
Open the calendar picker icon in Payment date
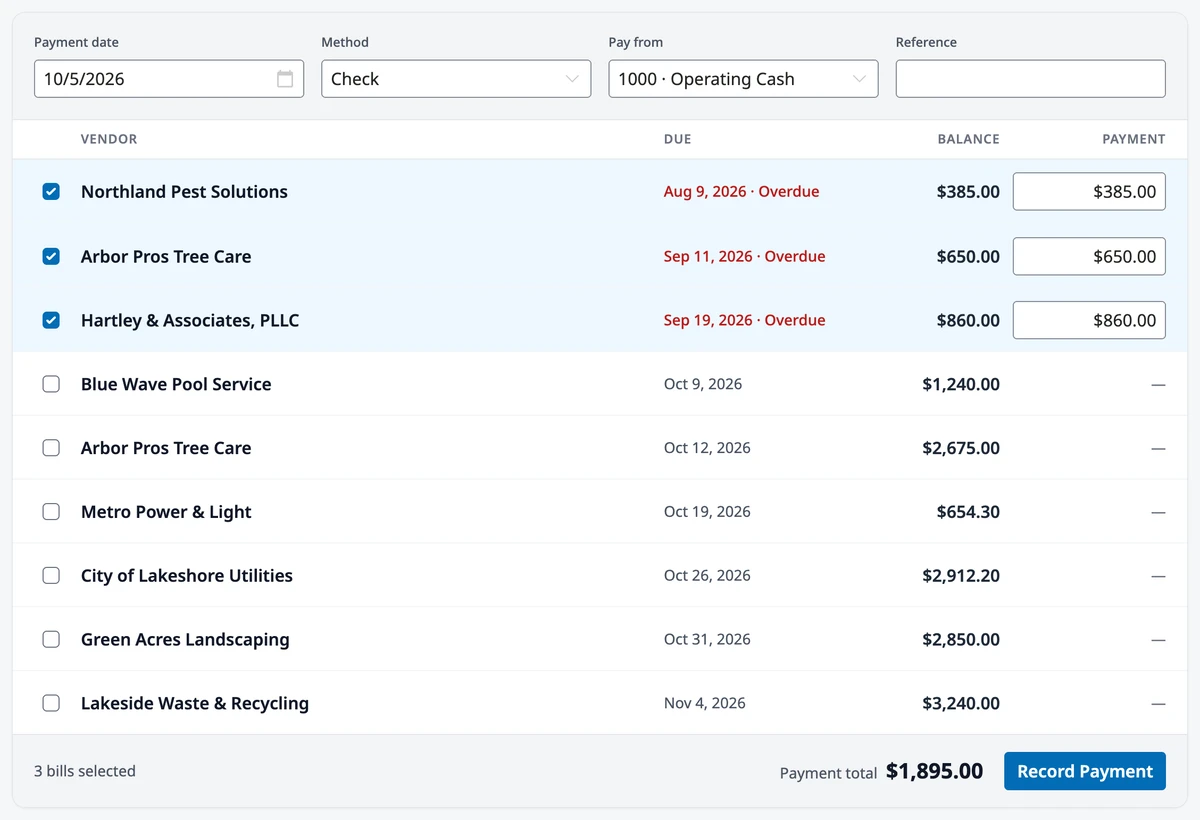pos(285,79)
